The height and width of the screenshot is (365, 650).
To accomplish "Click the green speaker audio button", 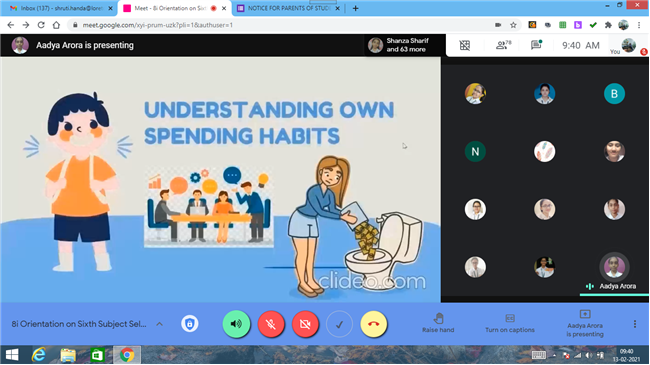I will coord(236,324).
